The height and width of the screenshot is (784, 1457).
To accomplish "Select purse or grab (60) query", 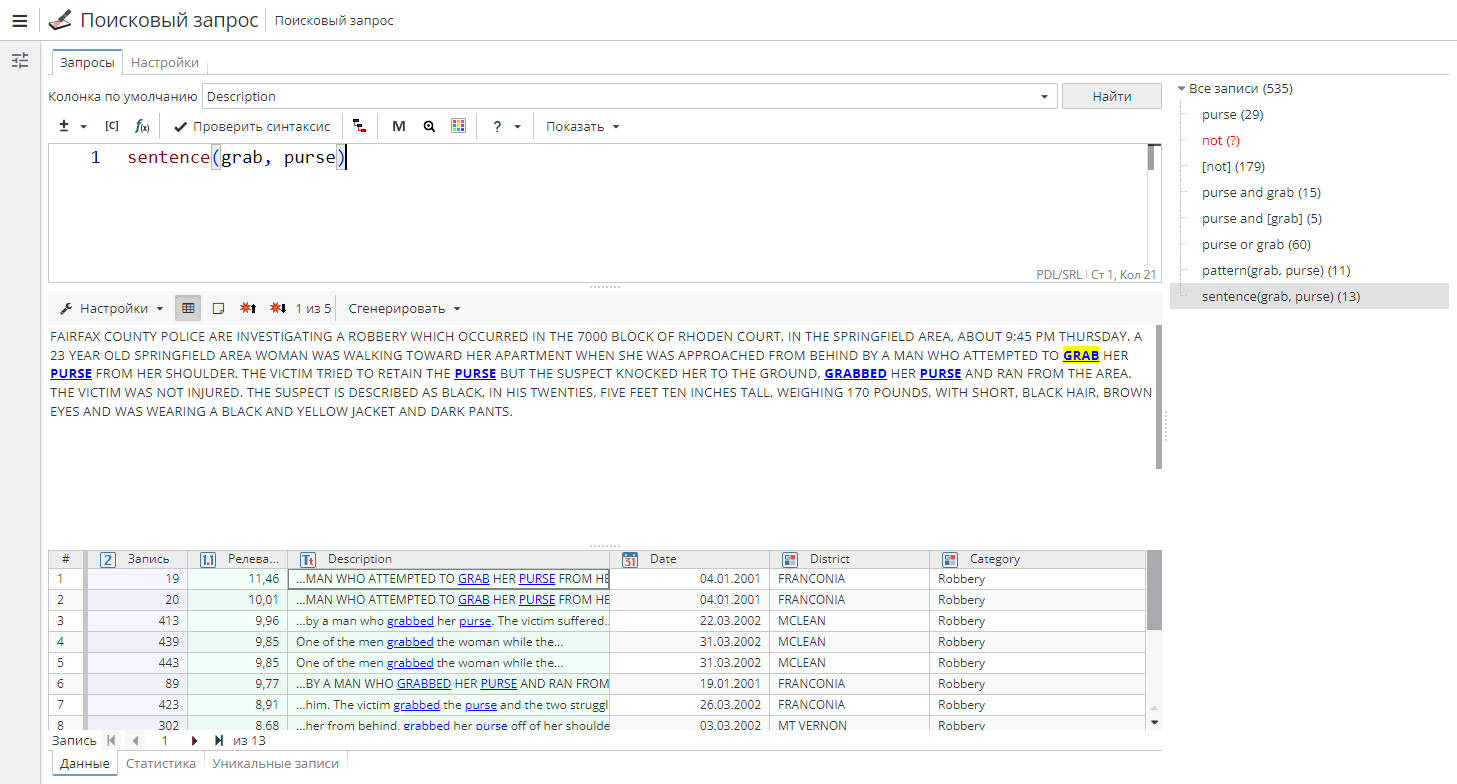I will 1256,244.
